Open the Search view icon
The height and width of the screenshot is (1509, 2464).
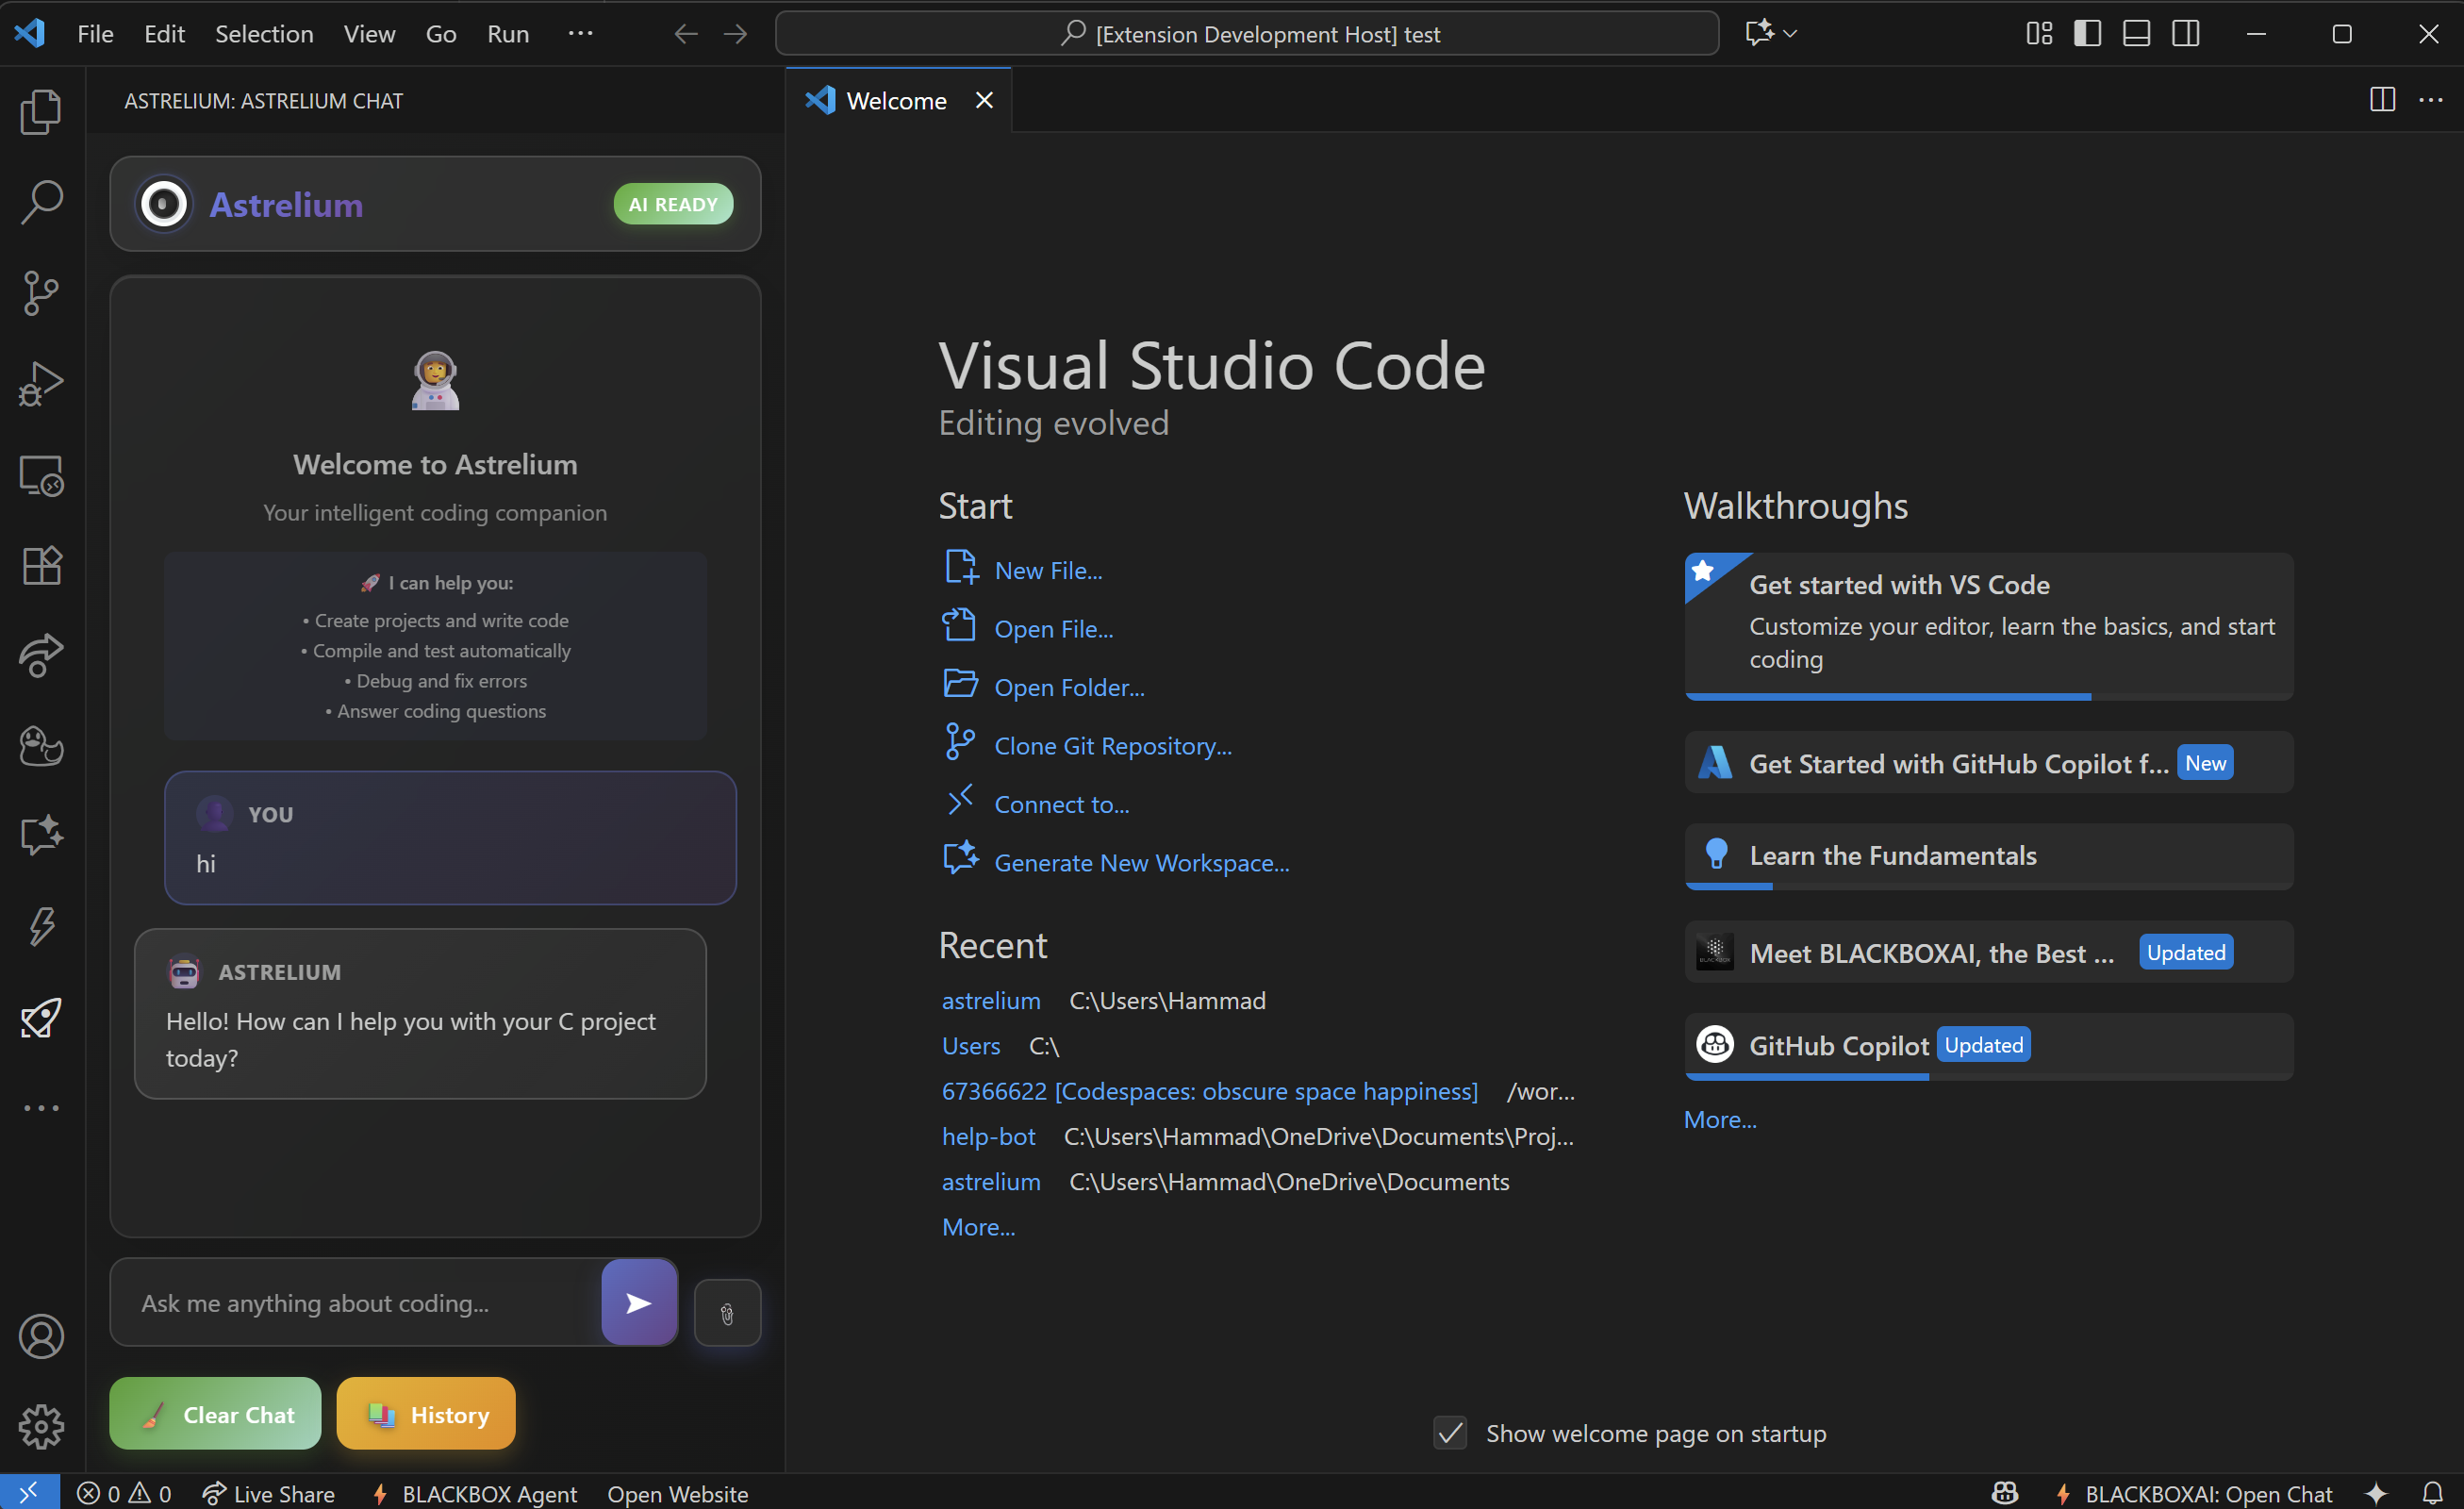pyautogui.click(x=41, y=202)
